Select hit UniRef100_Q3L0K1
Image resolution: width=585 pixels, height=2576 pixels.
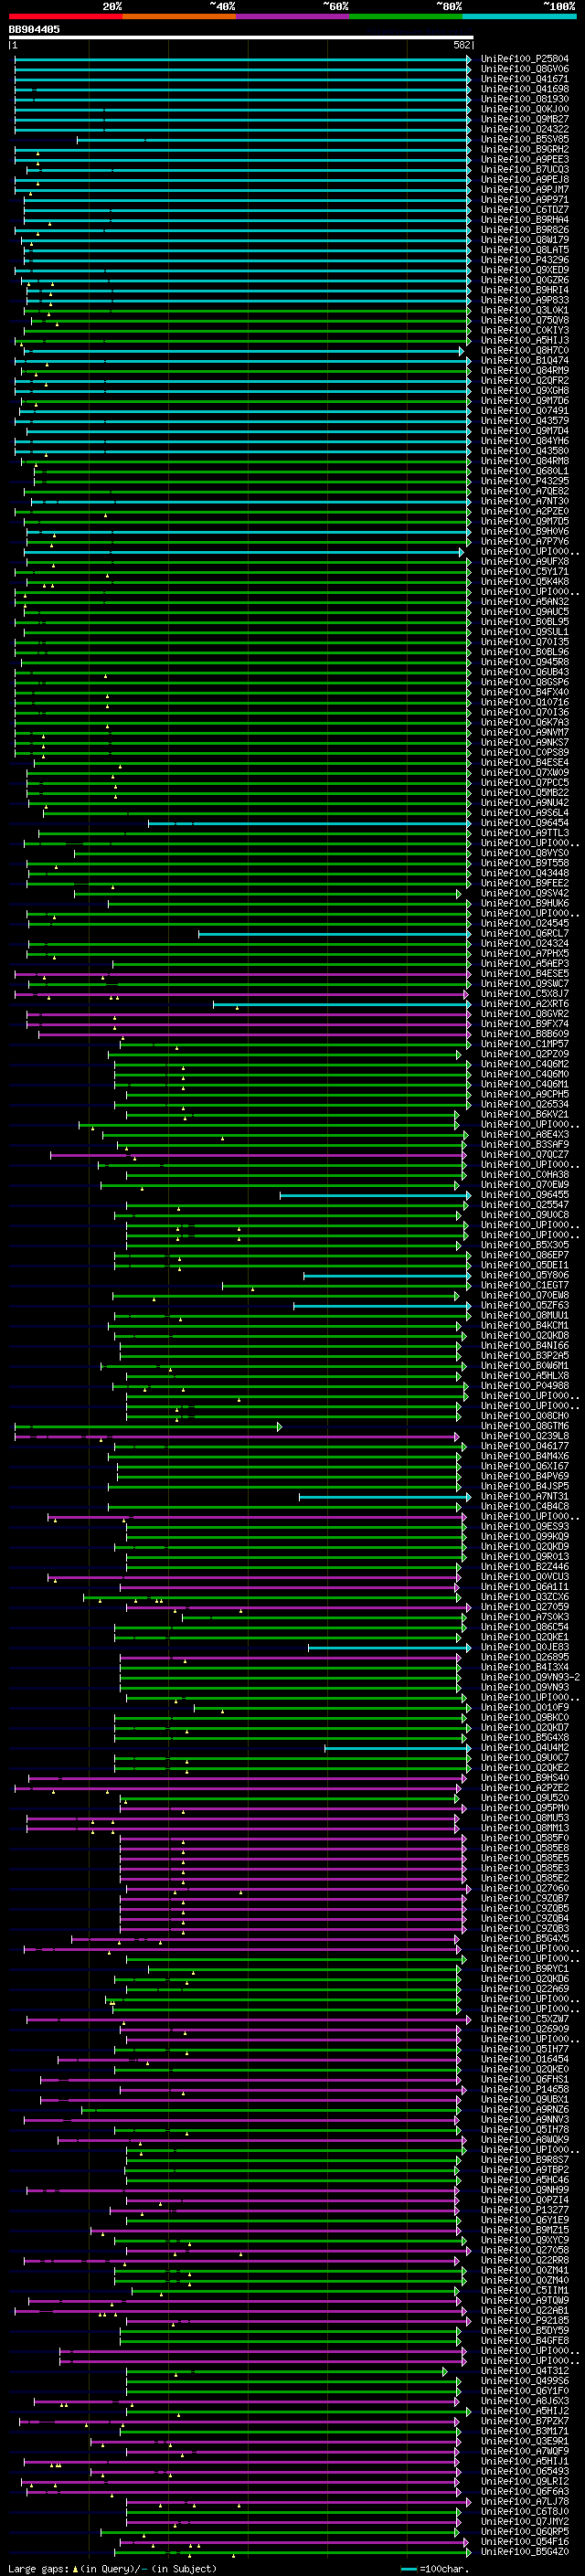524,310
